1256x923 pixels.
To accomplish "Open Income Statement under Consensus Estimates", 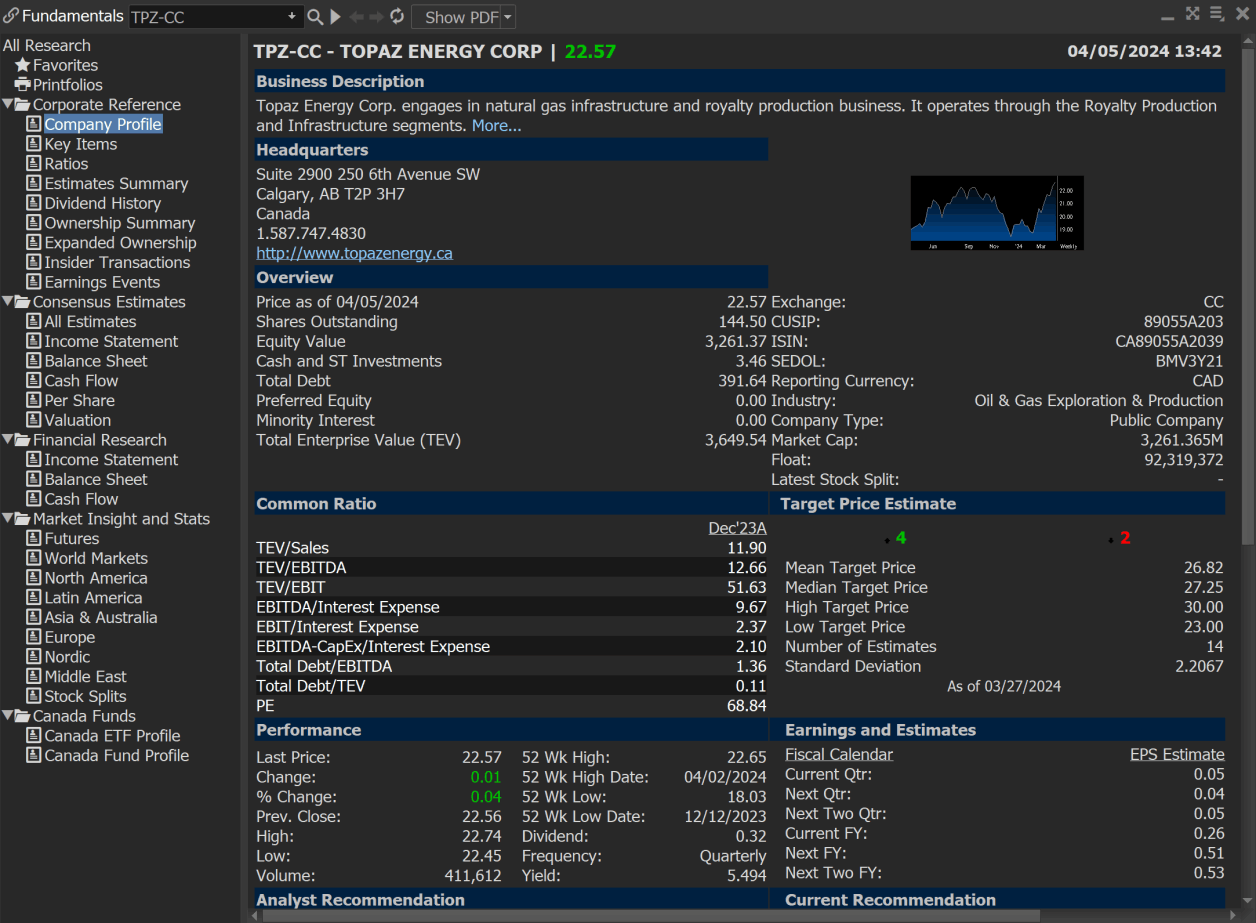I will click(x=111, y=341).
